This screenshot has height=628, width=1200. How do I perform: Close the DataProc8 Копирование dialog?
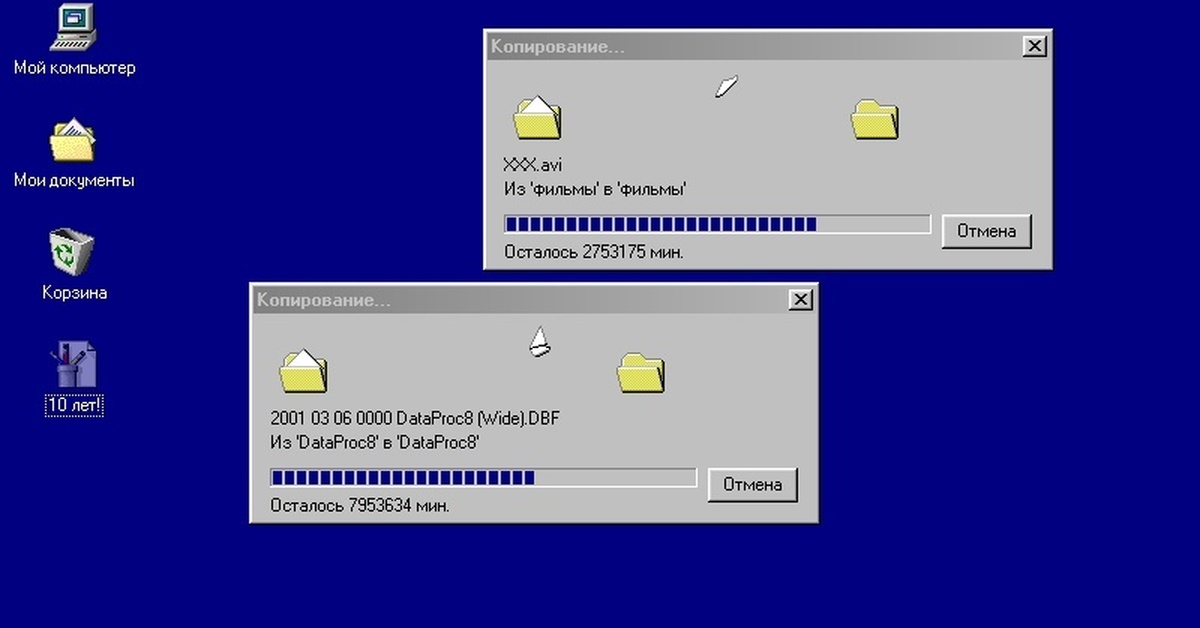(801, 300)
